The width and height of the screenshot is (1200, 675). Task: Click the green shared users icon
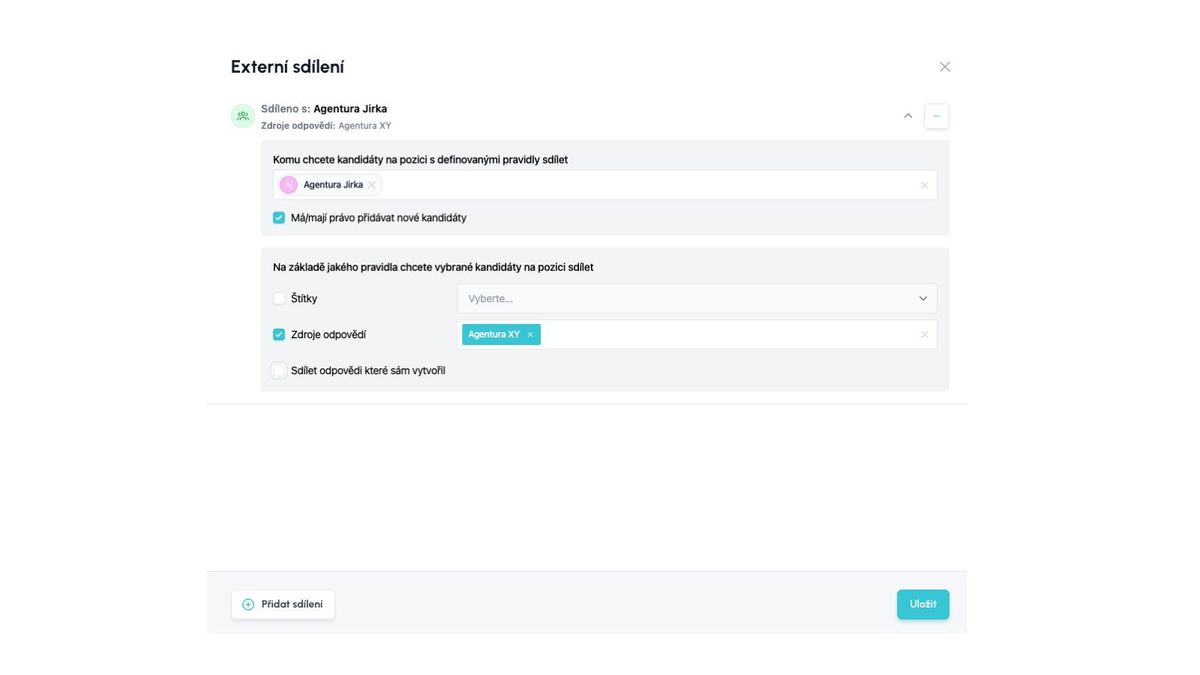click(x=243, y=116)
